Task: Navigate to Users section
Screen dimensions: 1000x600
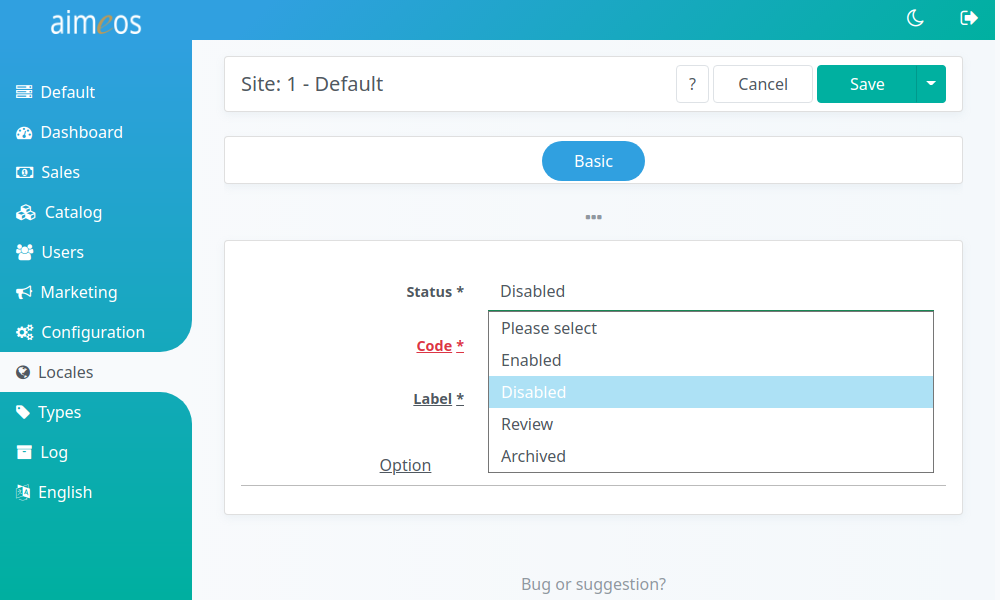Action: 96,252
